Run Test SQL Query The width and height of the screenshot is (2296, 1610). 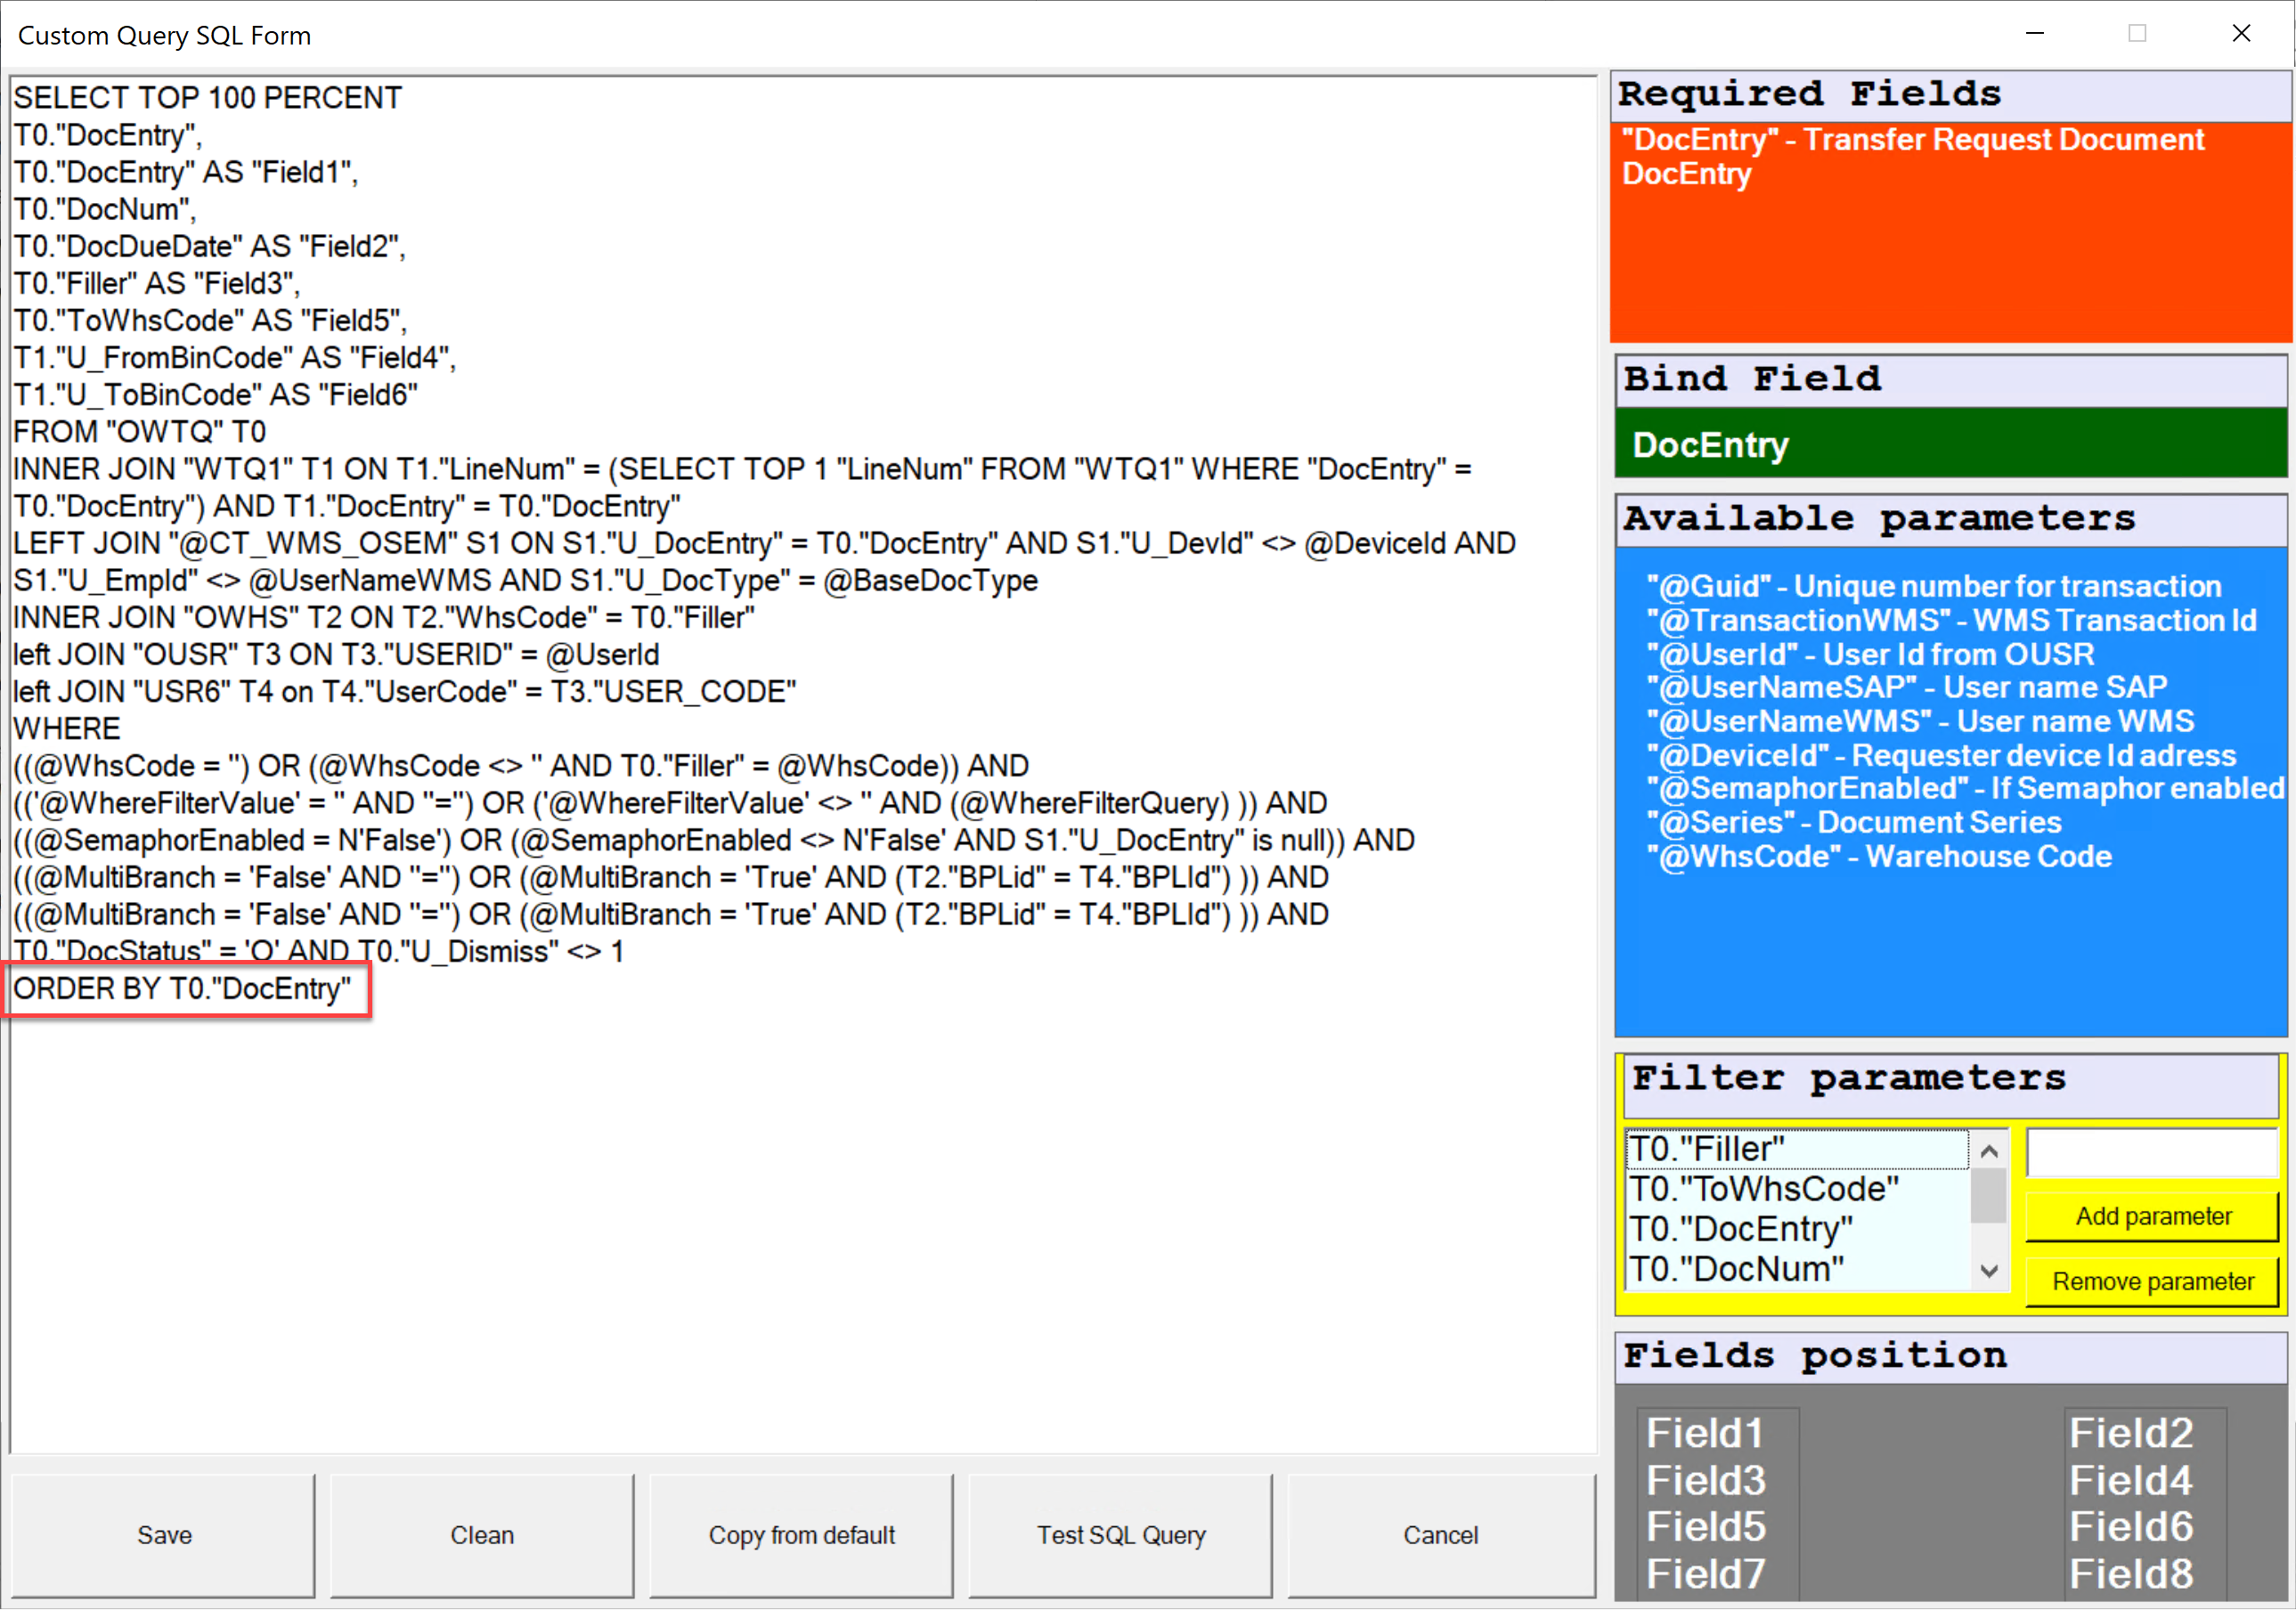pyautogui.click(x=1120, y=1535)
